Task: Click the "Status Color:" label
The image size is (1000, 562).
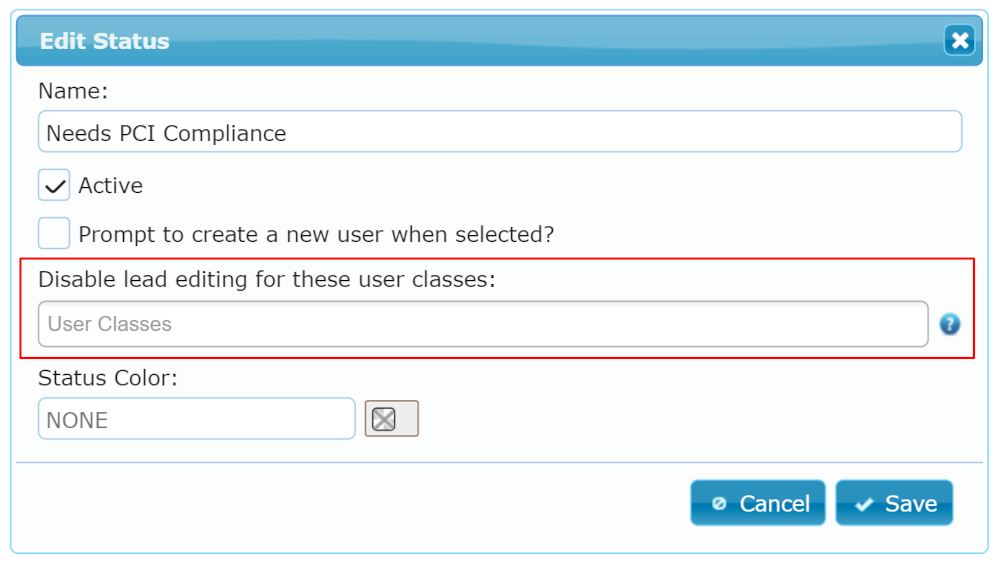Action: (x=108, y=378)
